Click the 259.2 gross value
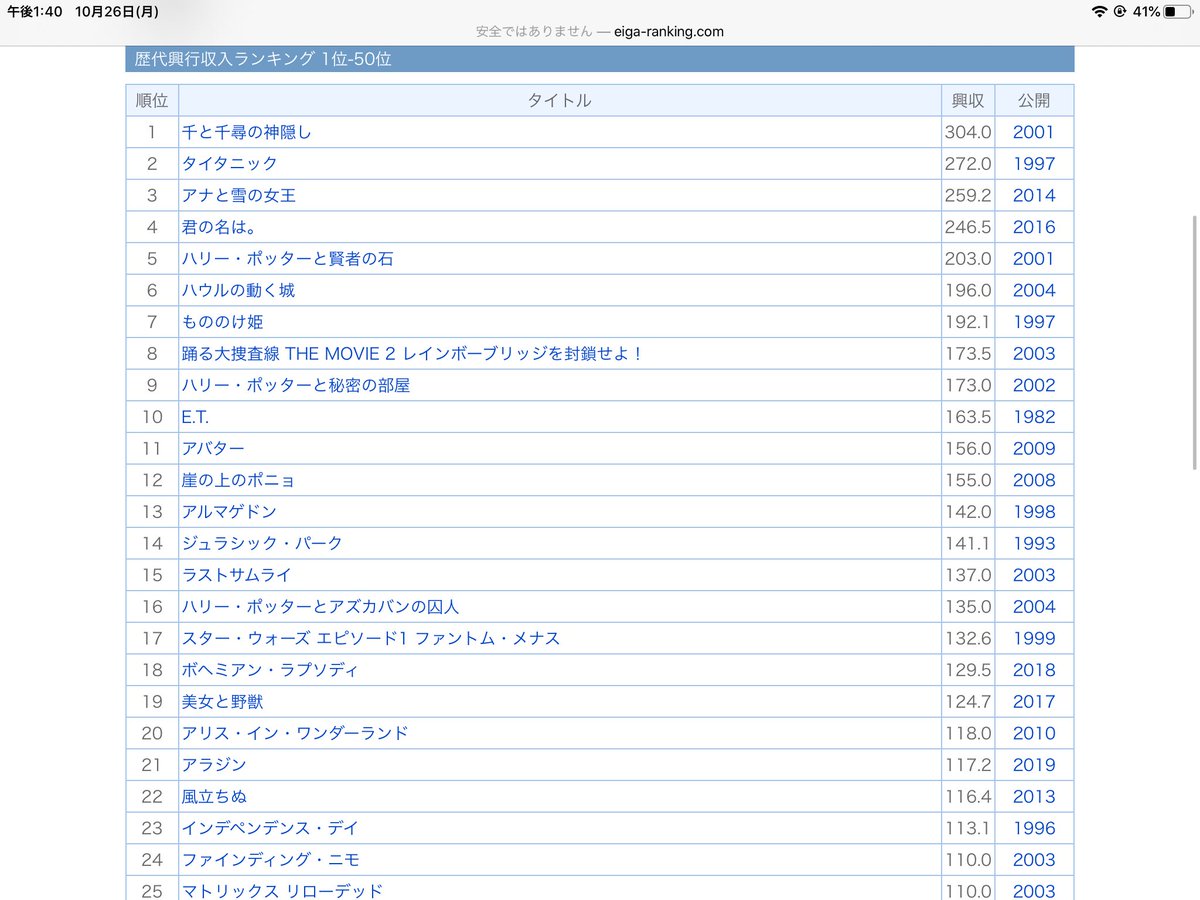The height and width of the screenshot is (900, 1200). (x=968, y=195)
